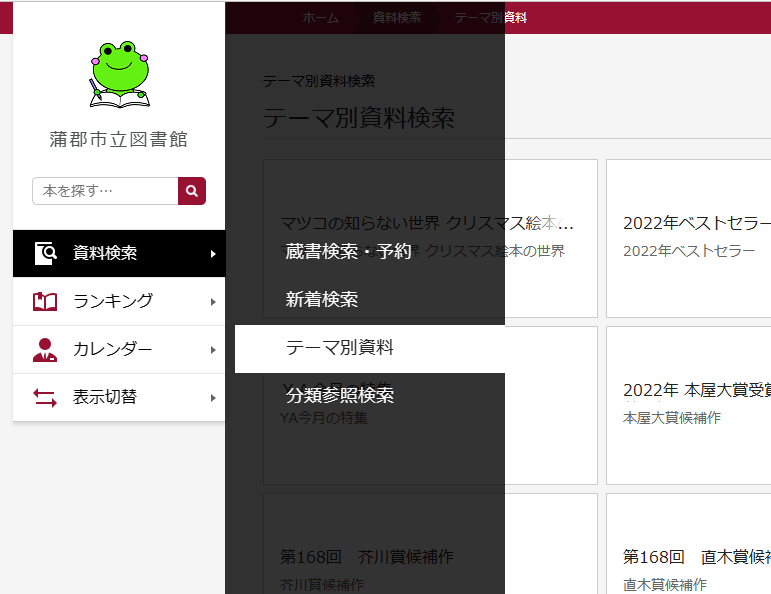This screenshot has height=594, width=771.
Task: Open the ランキング sidebar menu
Action: [x=119, y=301]
